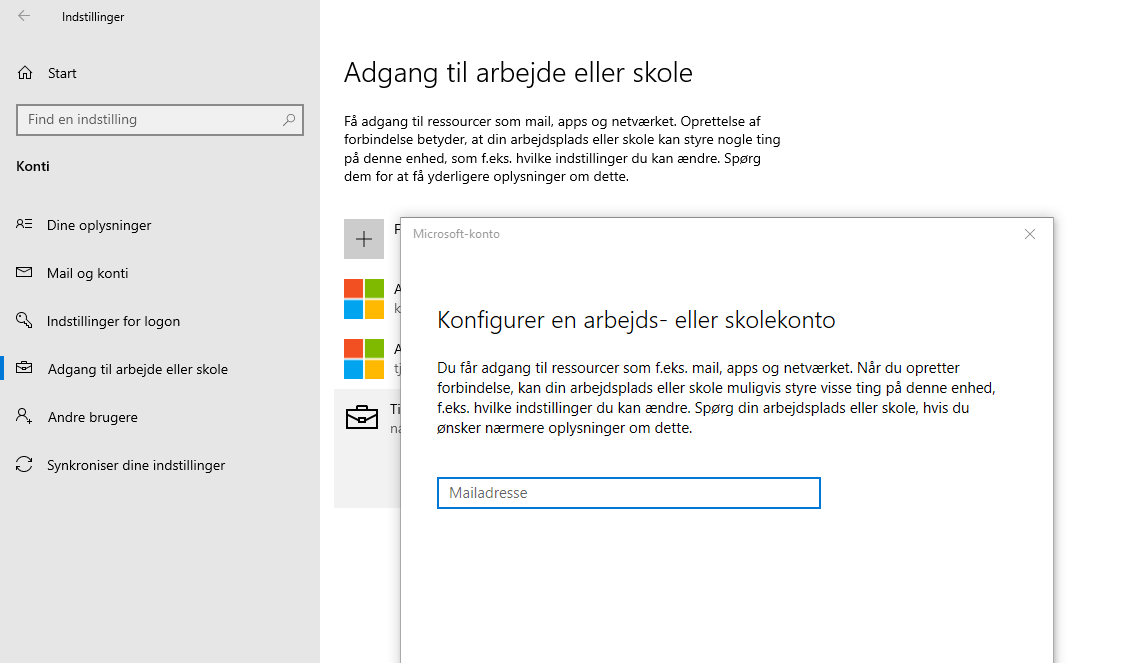Click the Synkroniser dine indstillinger sync icon
The height and width of the screenshot is (663, 1127).
coord(24,465)
